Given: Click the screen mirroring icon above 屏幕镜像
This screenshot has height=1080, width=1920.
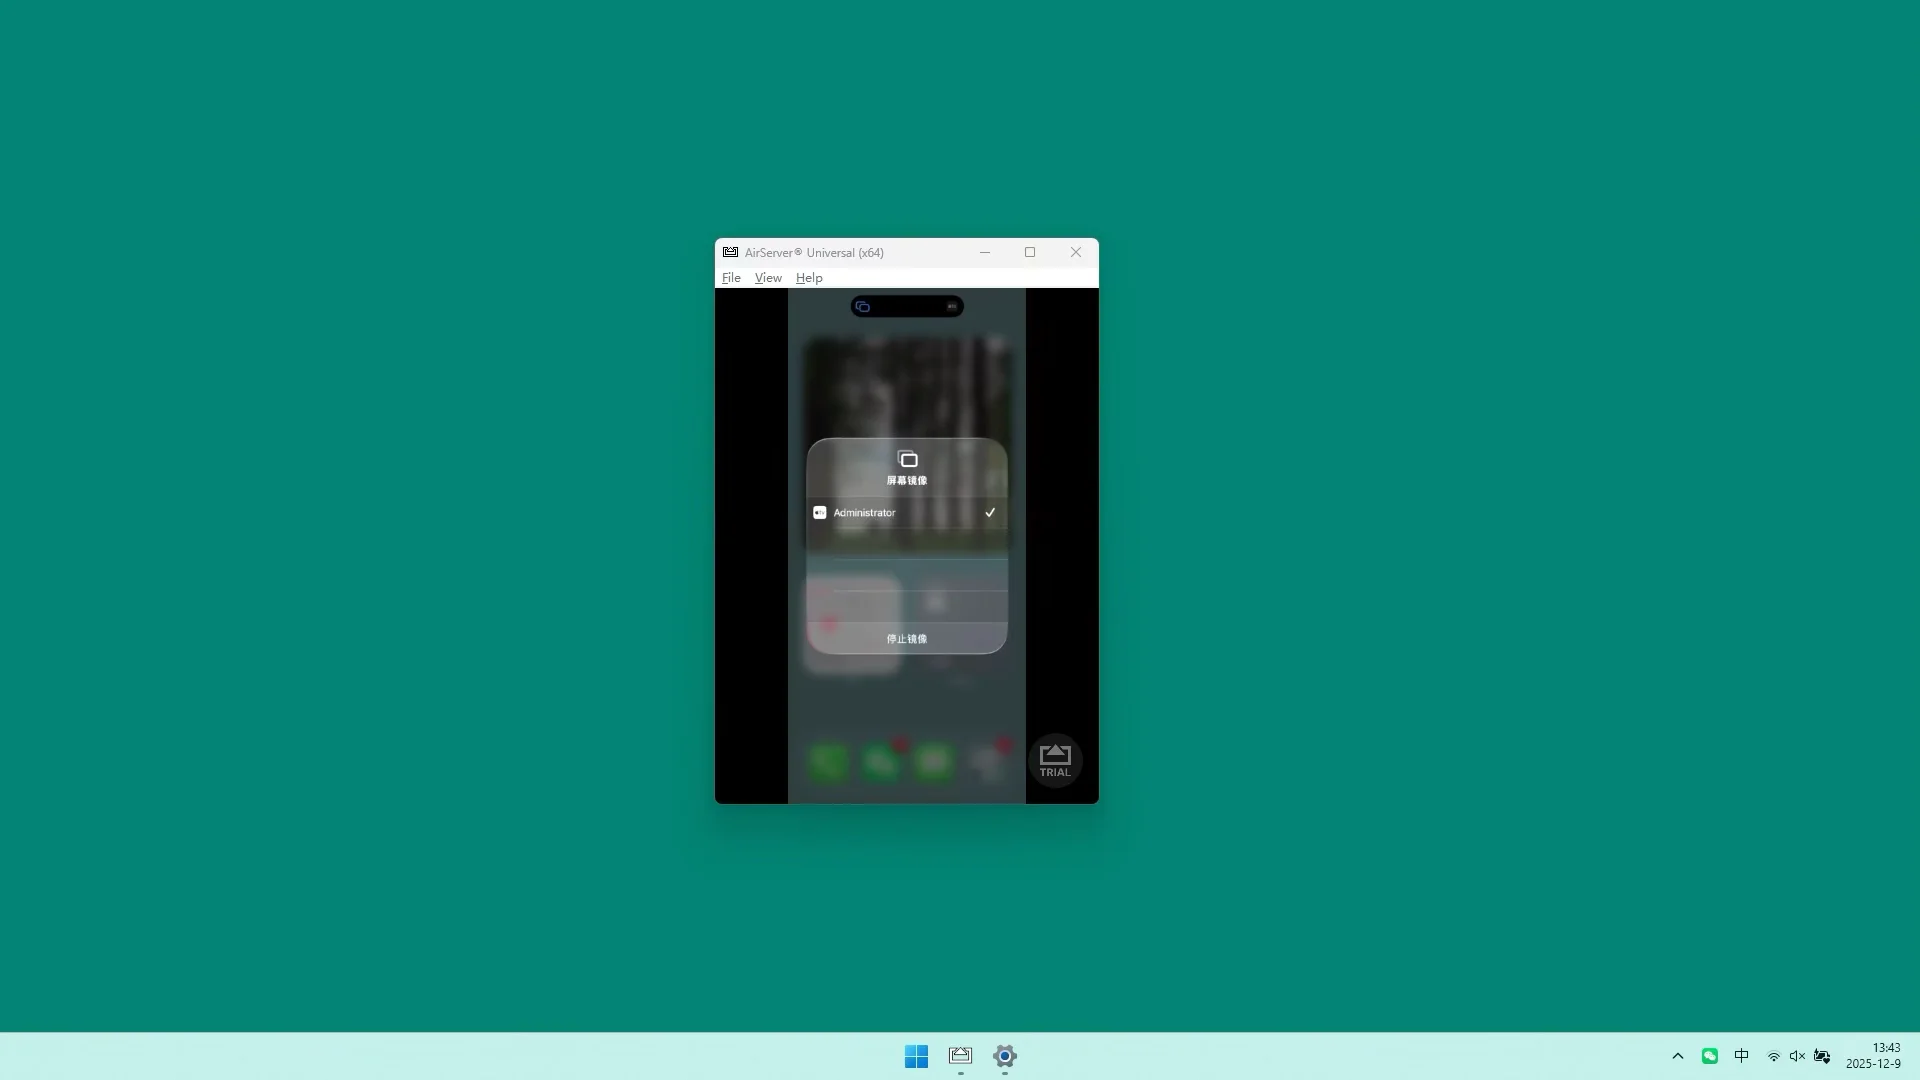Looking at the screenshot, I should coord(908,459).
